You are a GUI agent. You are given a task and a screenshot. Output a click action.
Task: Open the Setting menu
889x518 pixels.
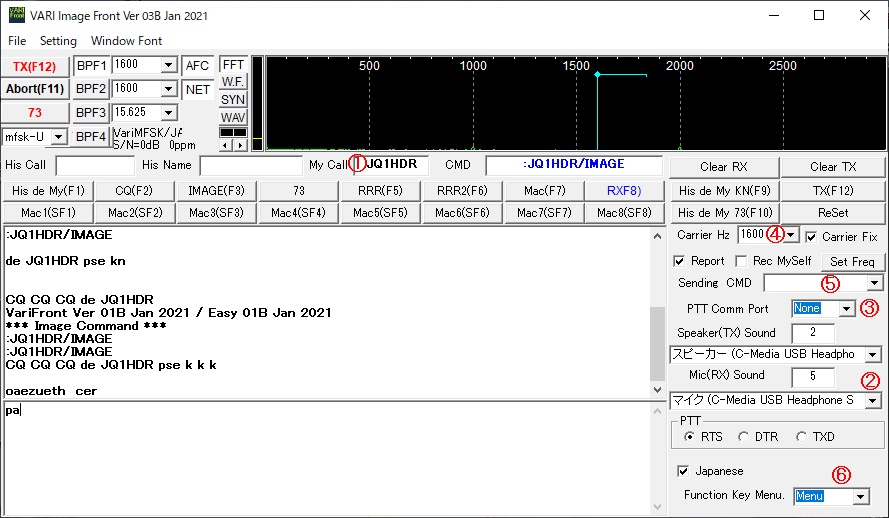point(58,41)
